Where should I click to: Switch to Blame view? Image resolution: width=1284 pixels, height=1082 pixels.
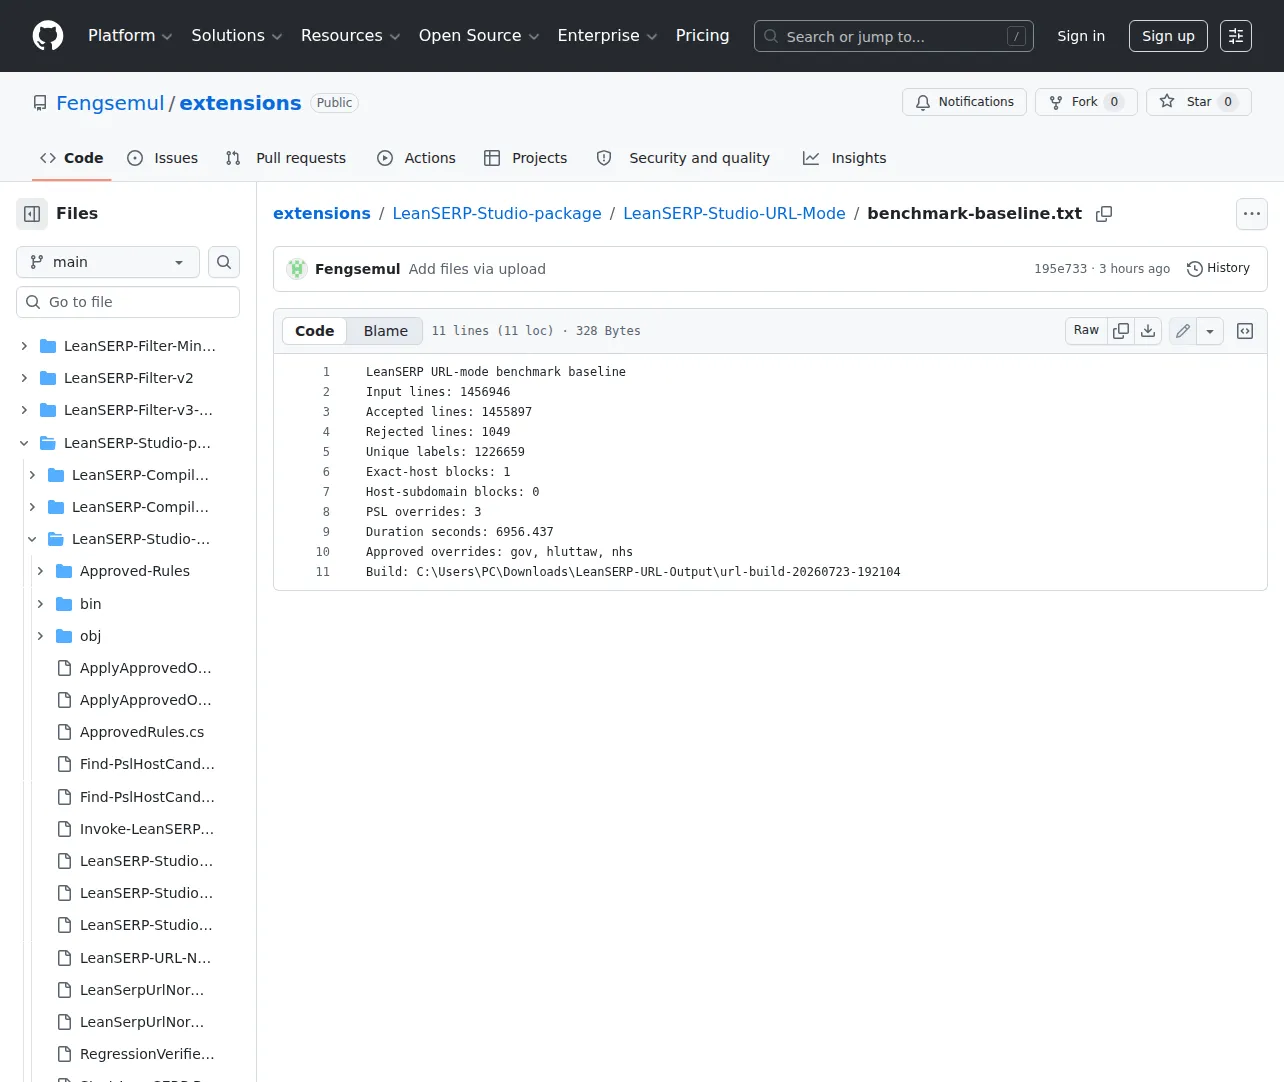pyautogui.click(x=386, y=331)
